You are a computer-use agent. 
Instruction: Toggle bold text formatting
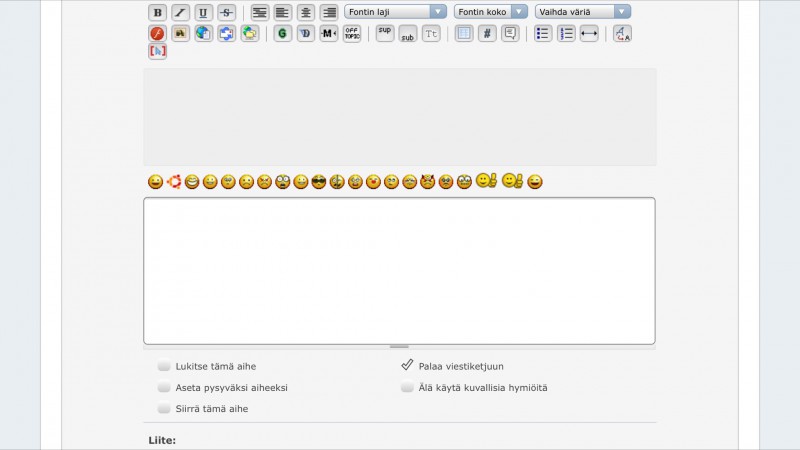point(157,13)
